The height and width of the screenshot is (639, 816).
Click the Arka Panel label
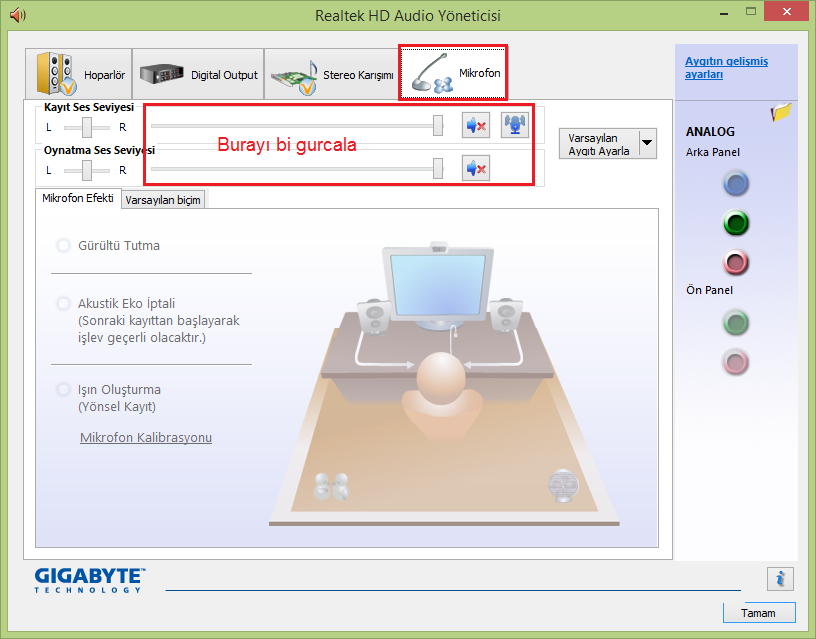point(712,152)
